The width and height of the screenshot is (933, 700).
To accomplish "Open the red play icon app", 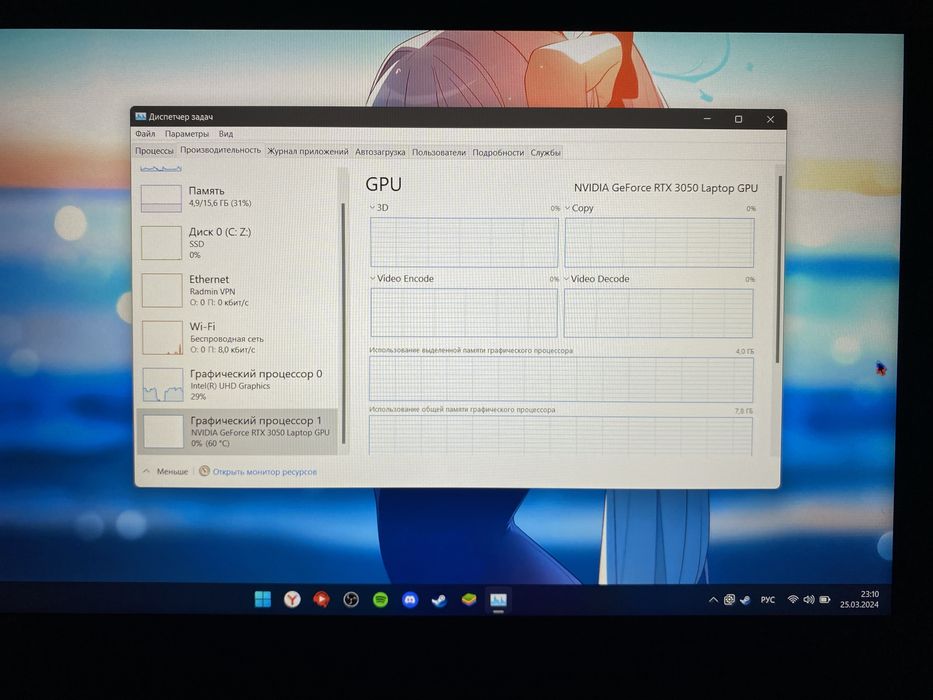I will point(321,599).
